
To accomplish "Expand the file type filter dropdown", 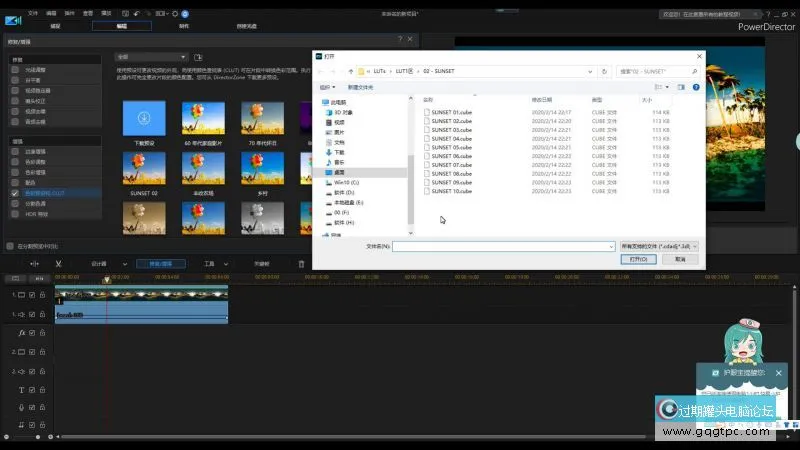I will [x=659, y=245].
